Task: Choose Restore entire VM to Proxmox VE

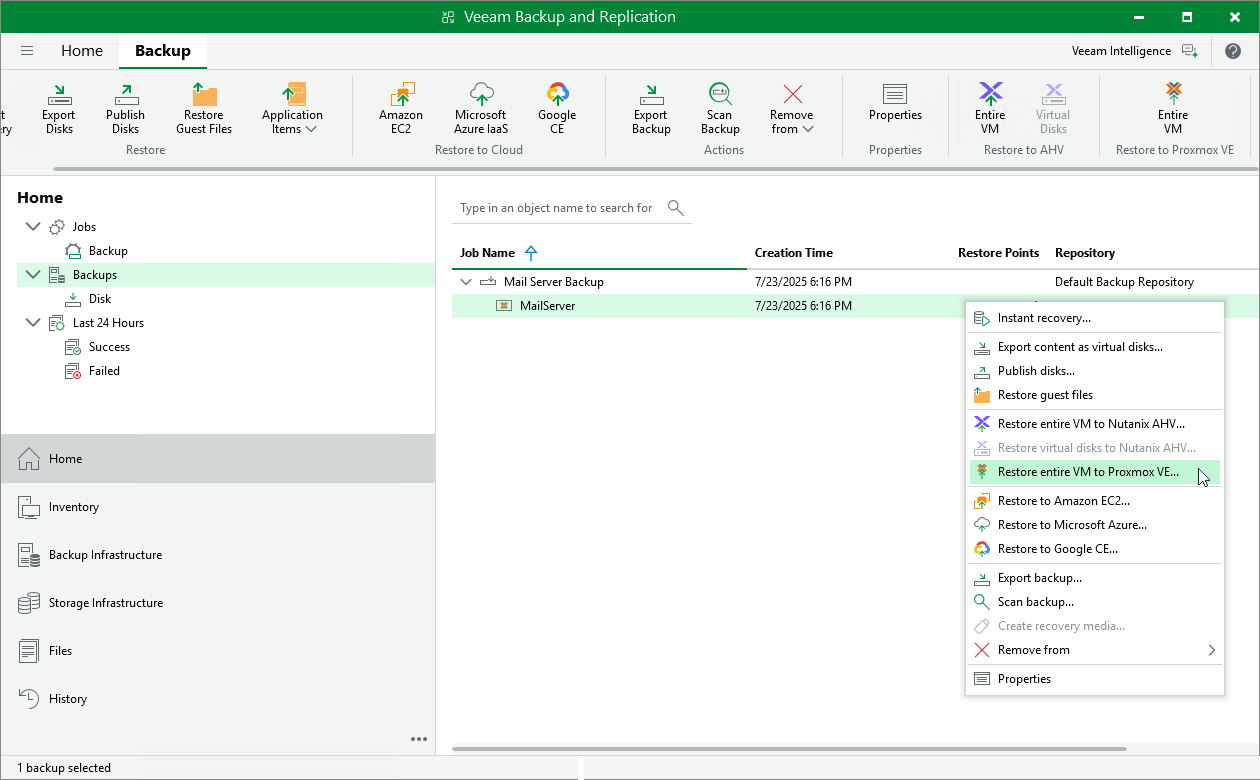Action: (1095, 472)
